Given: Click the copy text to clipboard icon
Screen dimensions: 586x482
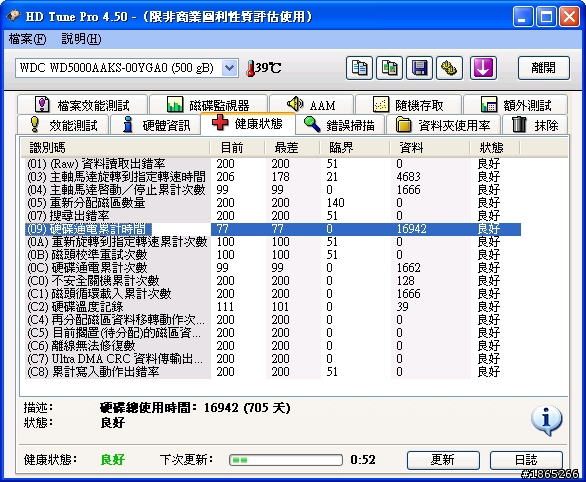Looking at the screenshot, I should [359, 68].
